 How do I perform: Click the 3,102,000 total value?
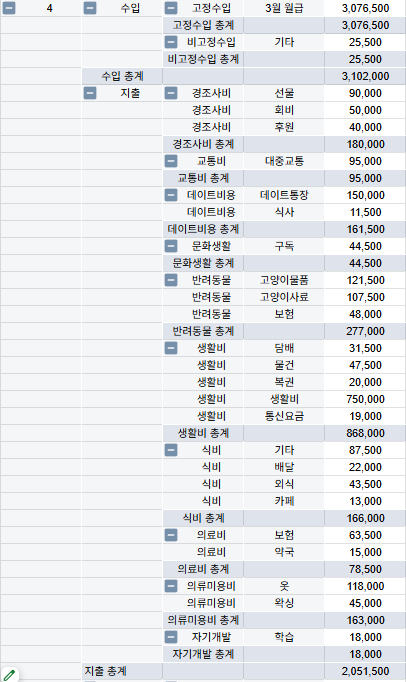(x=365, y=76)
